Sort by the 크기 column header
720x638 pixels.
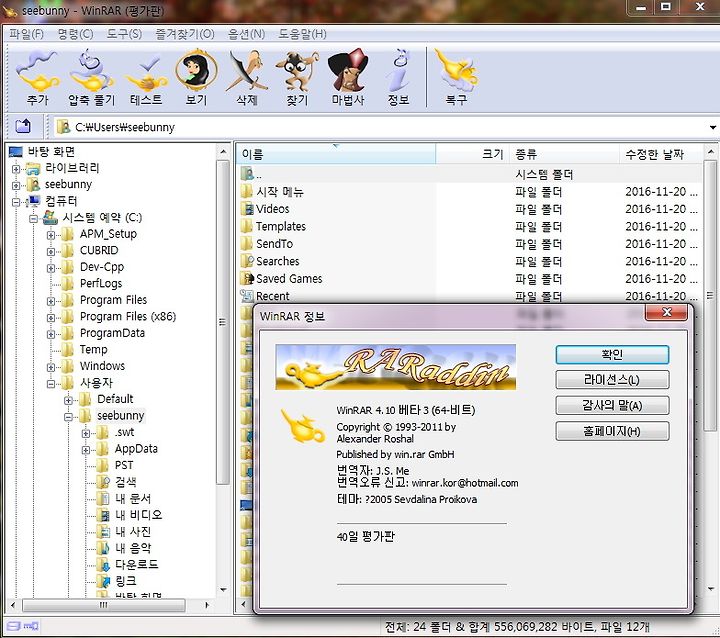(x=472, y=154)
